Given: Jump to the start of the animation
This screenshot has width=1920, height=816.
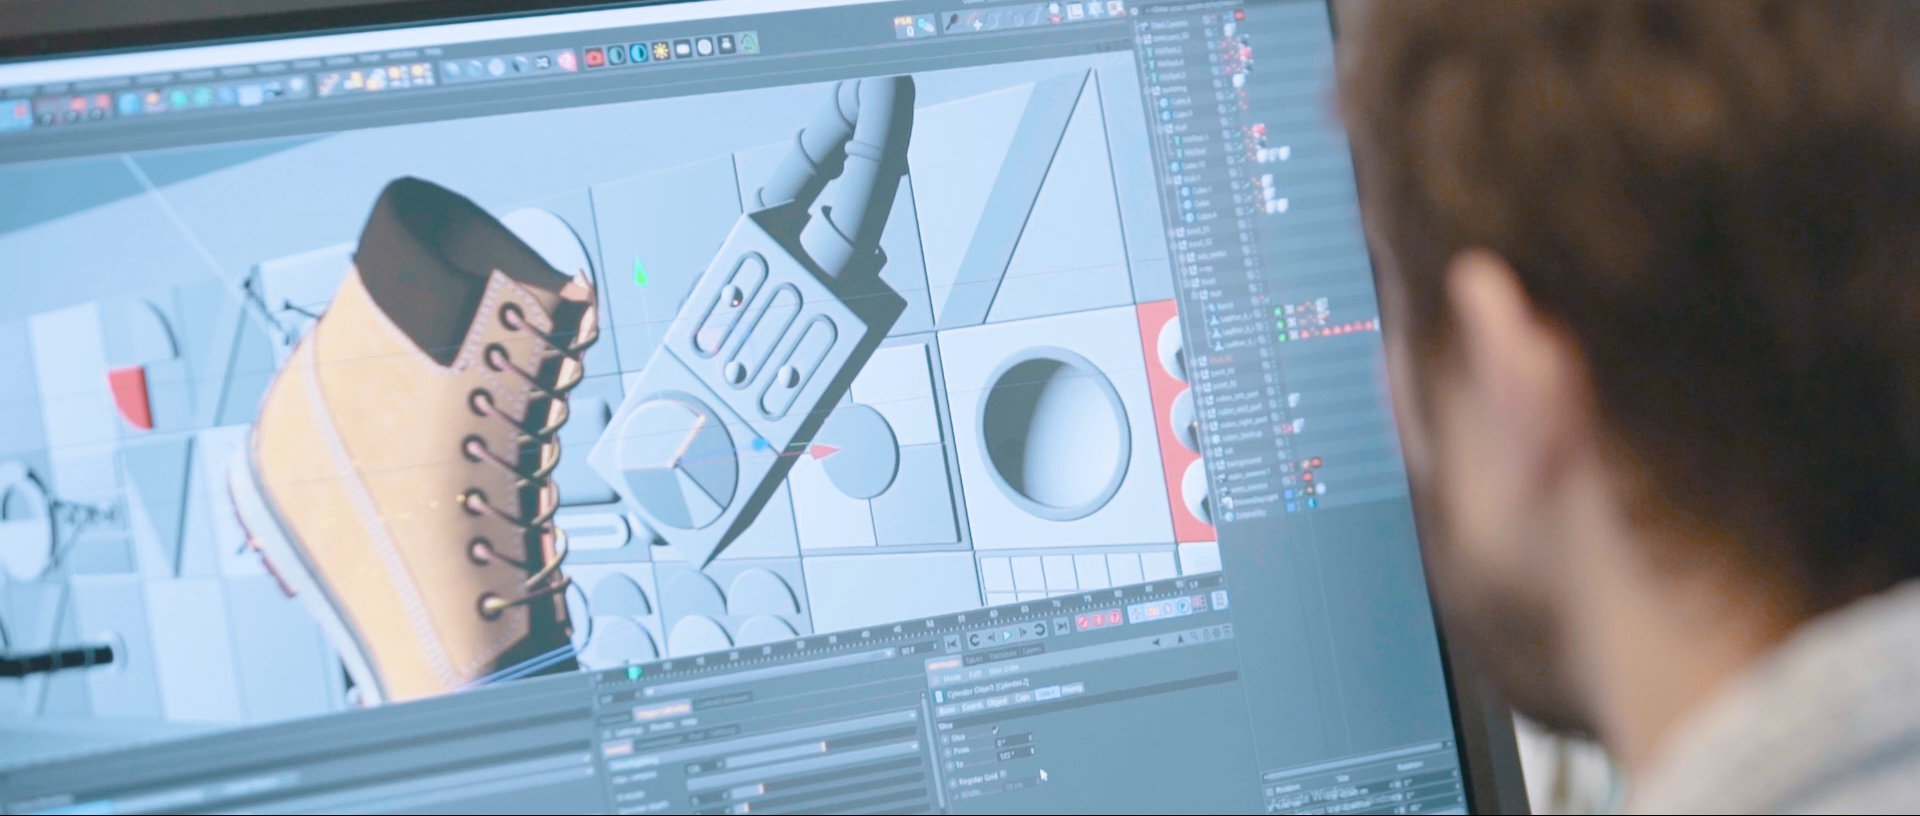Looking at the screenshot, I should pyautogui.click(x=952, y=644).
